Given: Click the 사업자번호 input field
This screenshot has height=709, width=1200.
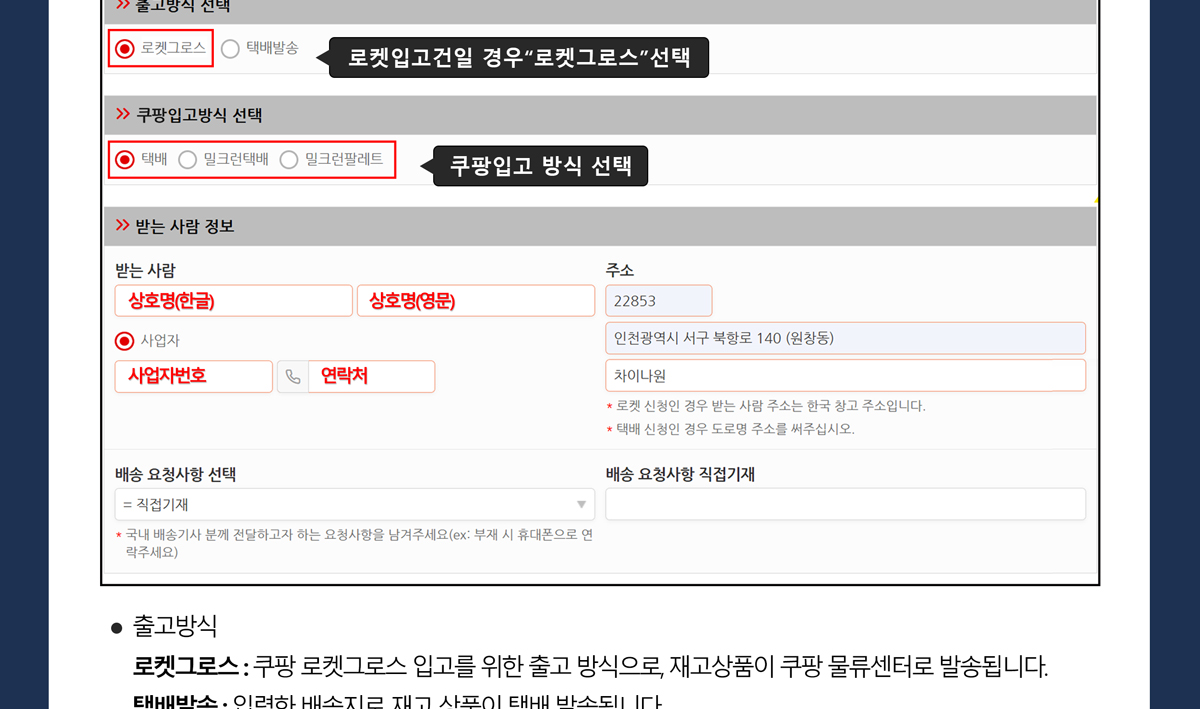Looking at the screenshot, I should pos(194,377).
